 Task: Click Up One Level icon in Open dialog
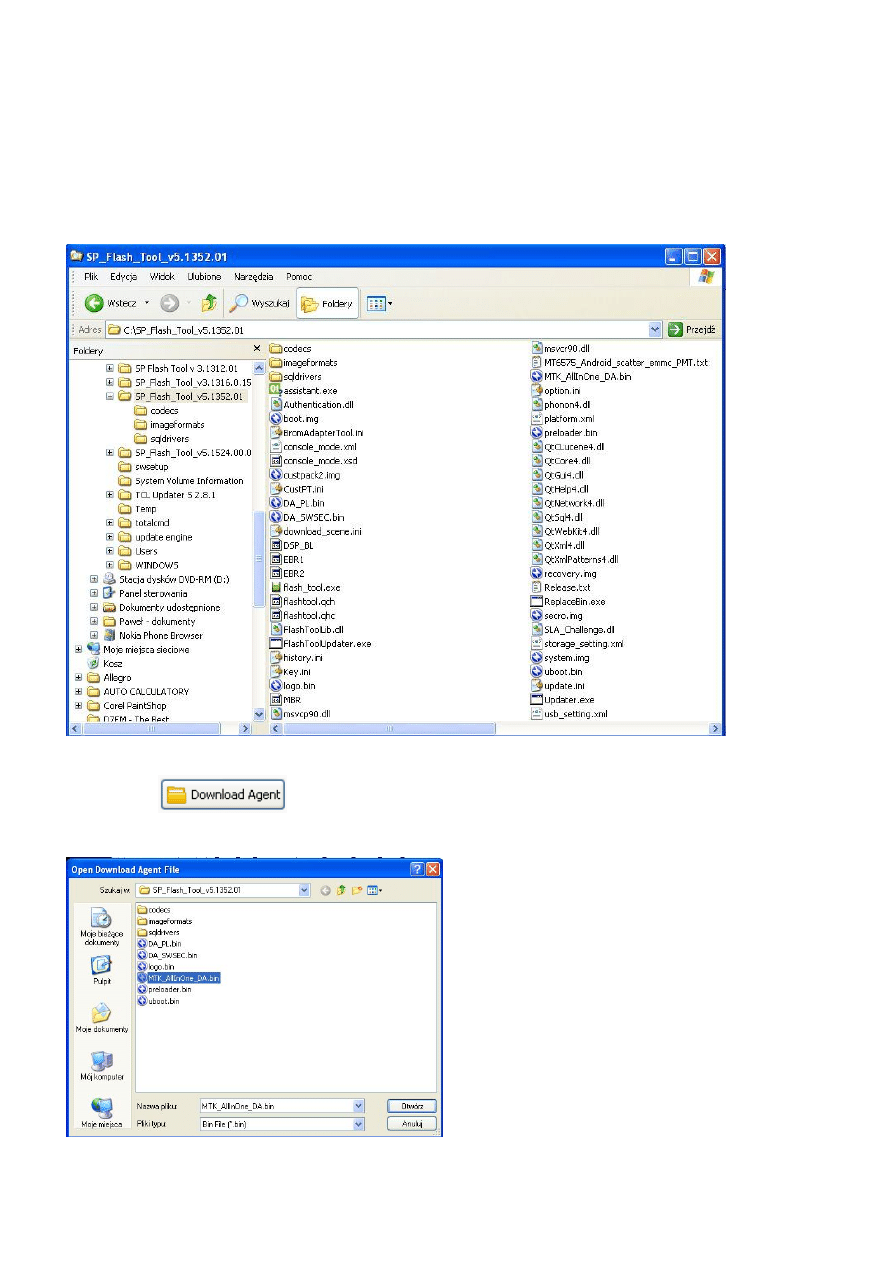[341, 889]
